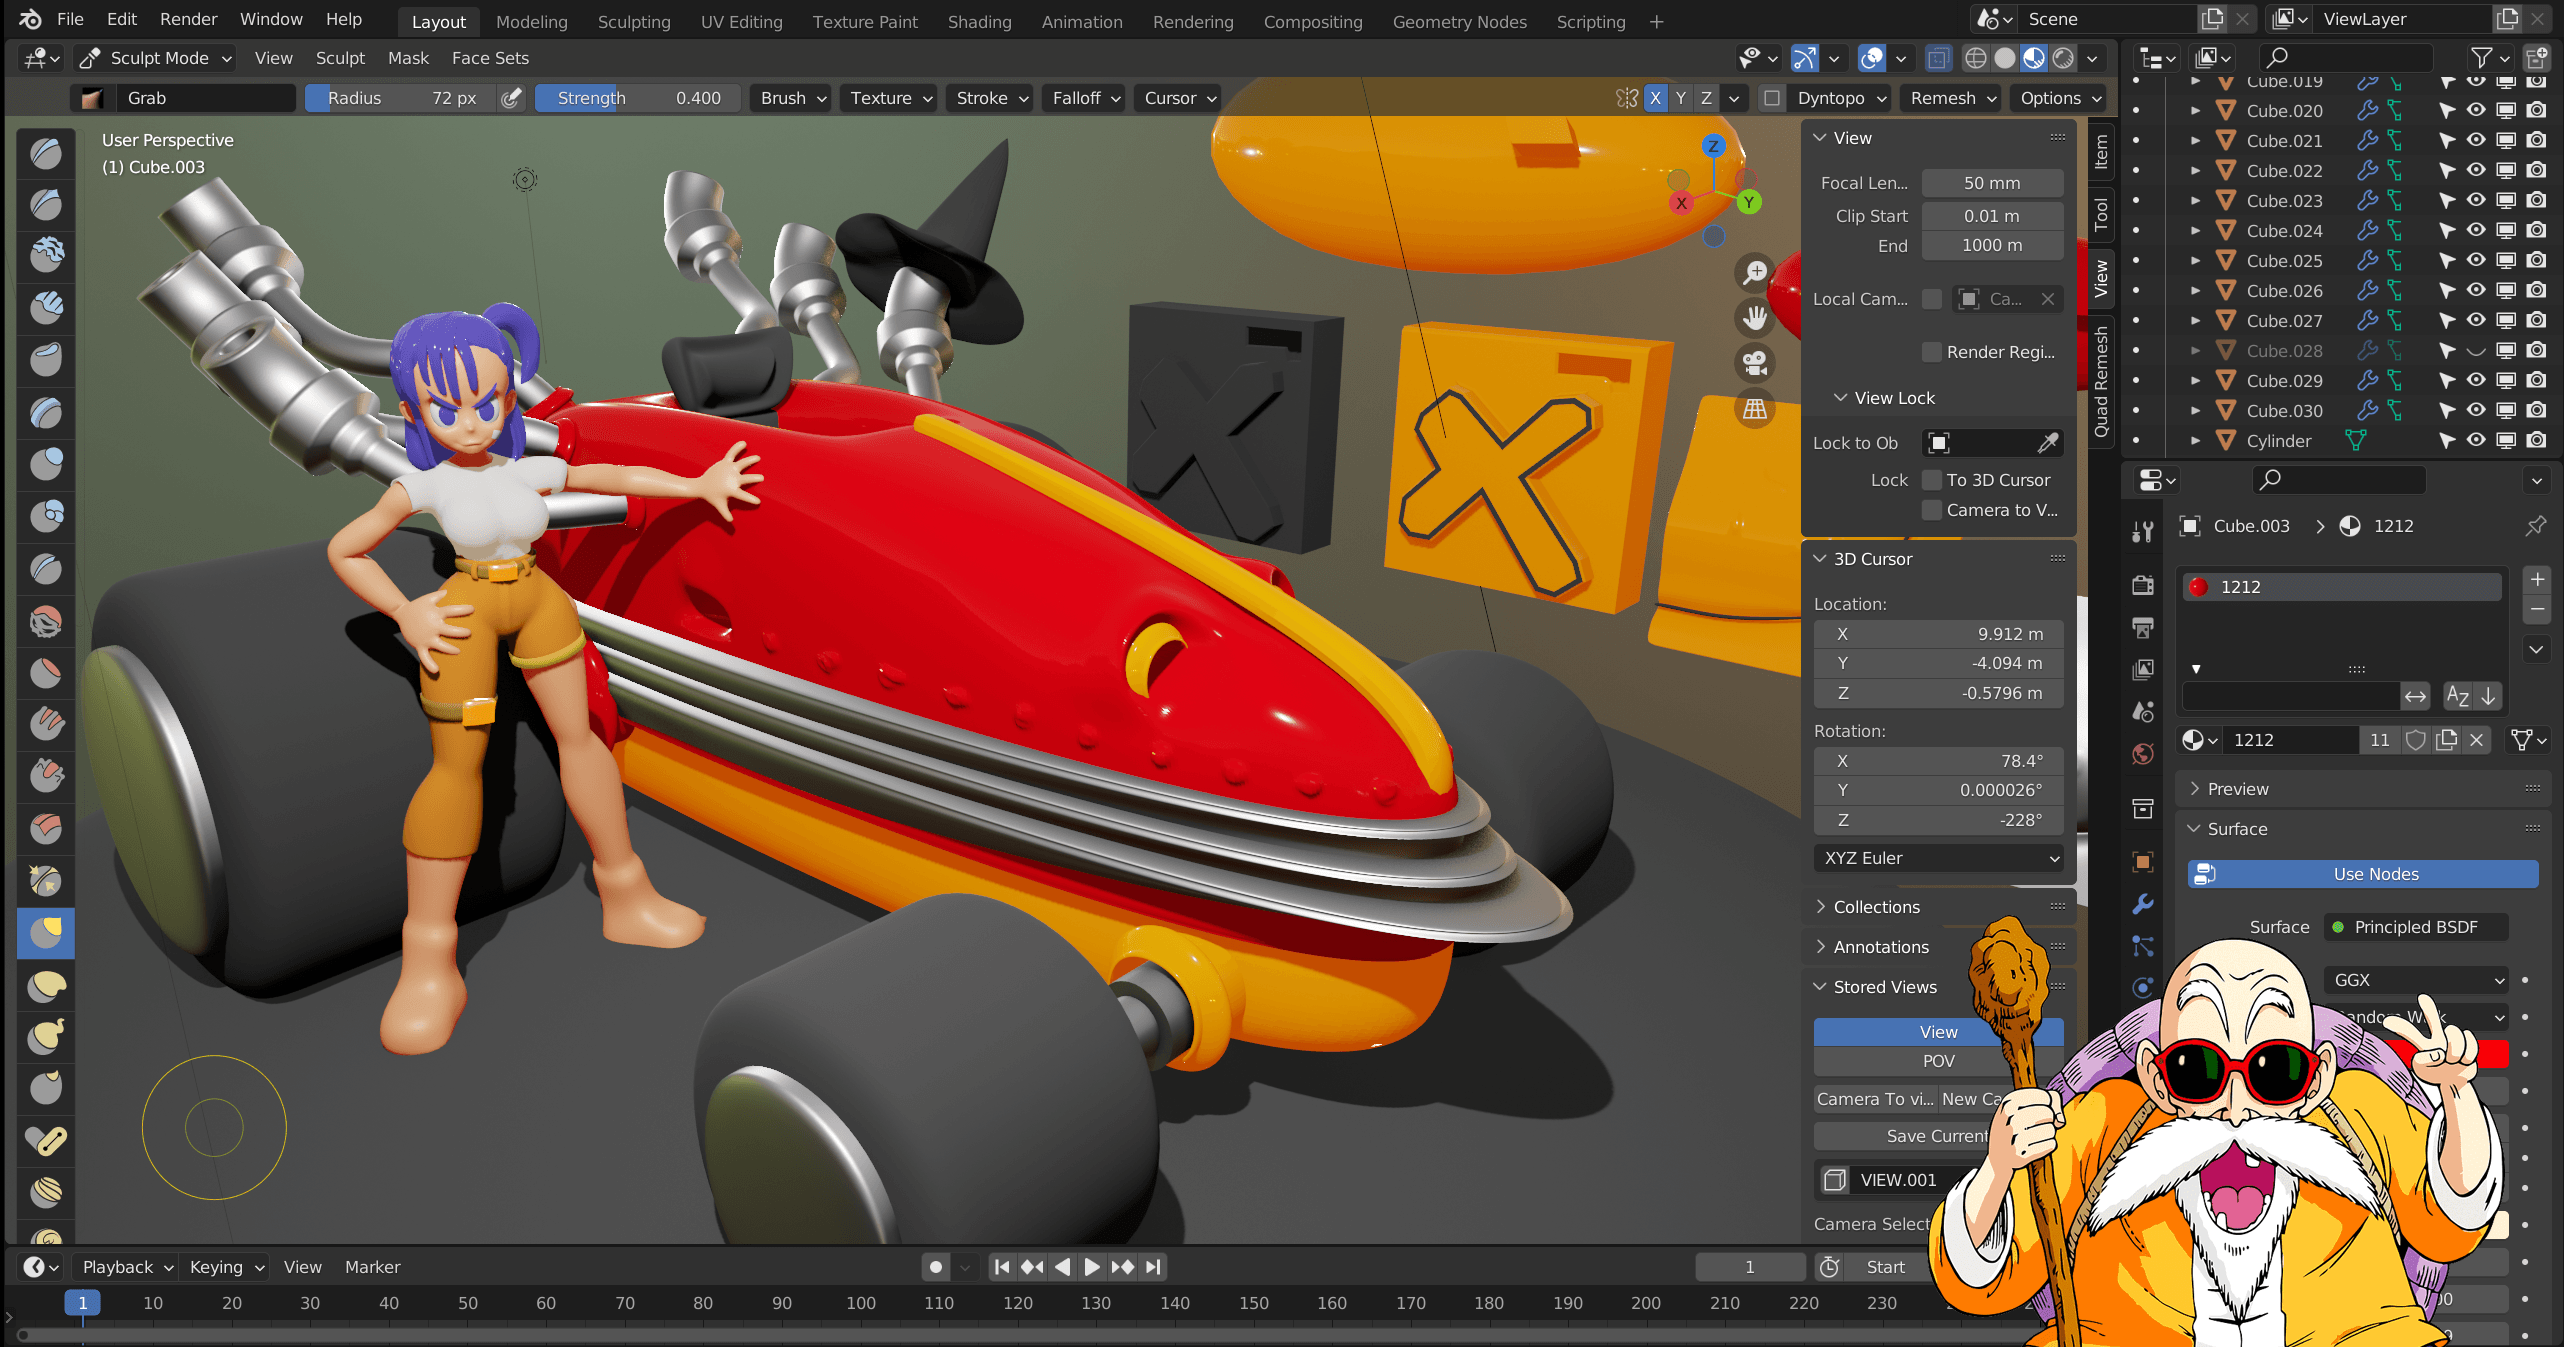Screen dimensions: 2564x1347
Task: Click the pan hand viewport gizmo
Action: click(x=1755, y=318)
